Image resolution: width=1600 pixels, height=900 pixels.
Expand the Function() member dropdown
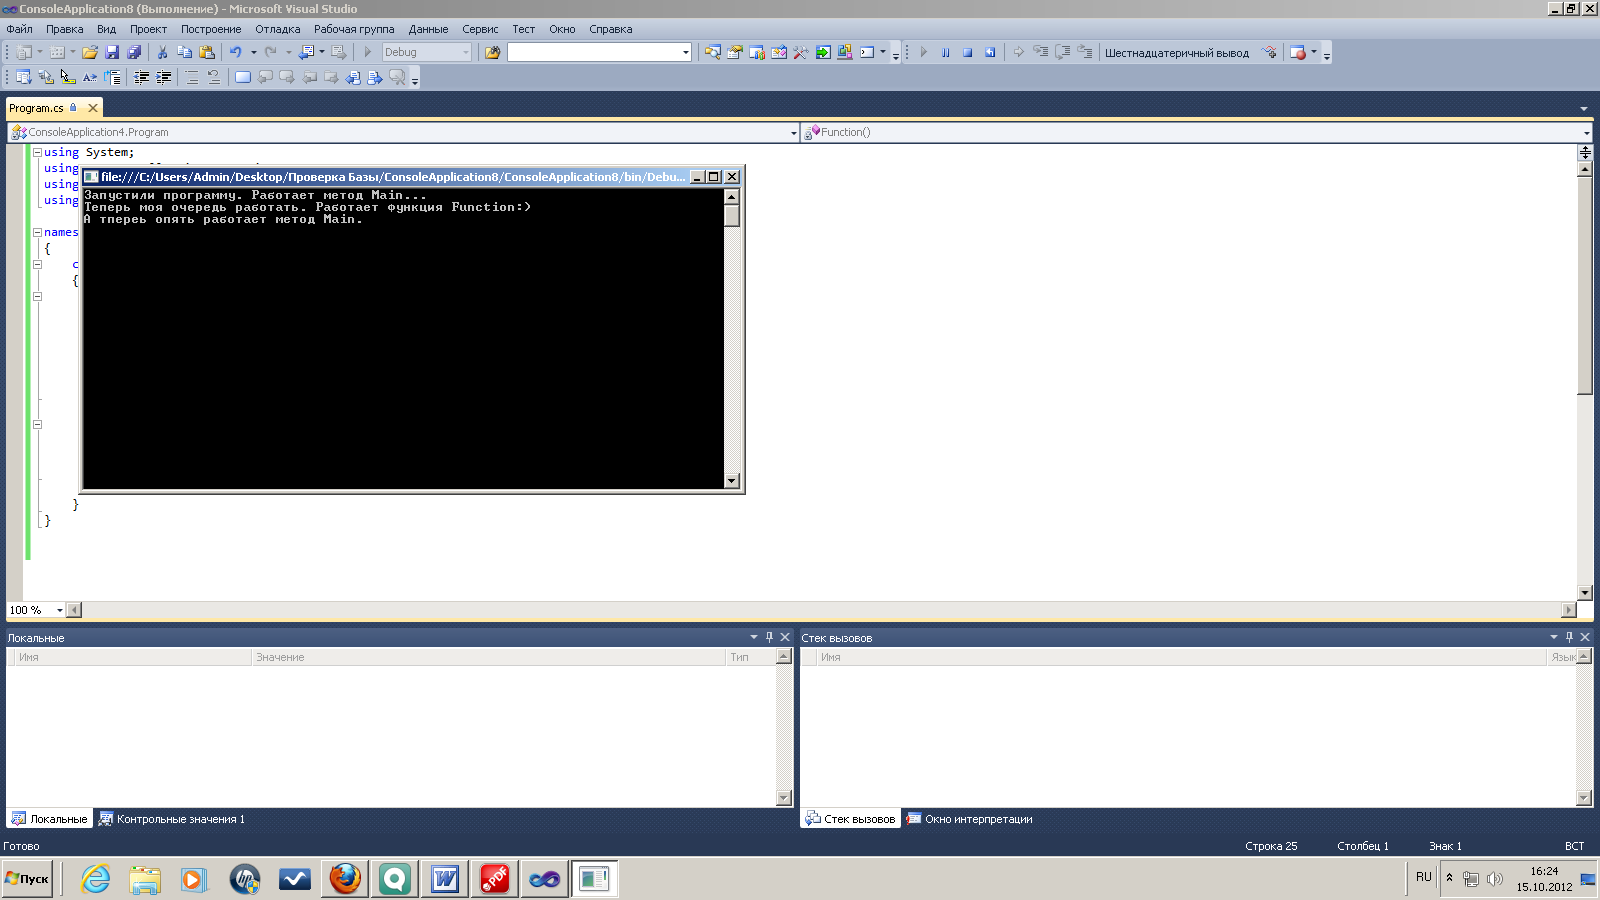tap(1586, 132)
